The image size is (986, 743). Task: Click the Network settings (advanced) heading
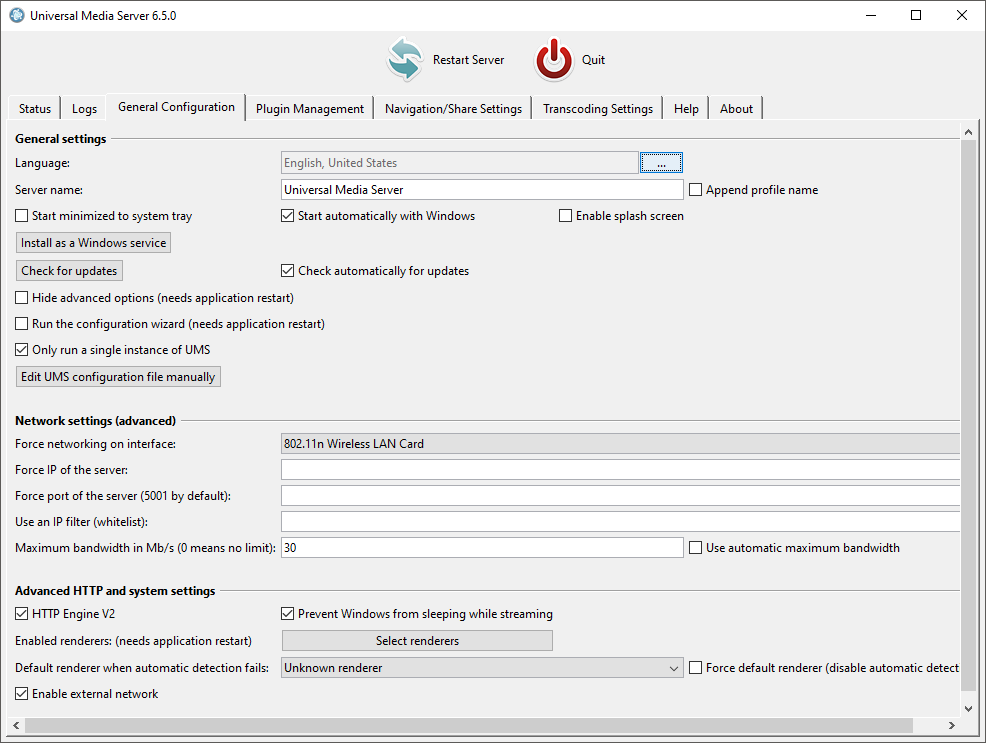tap(96, 421)
